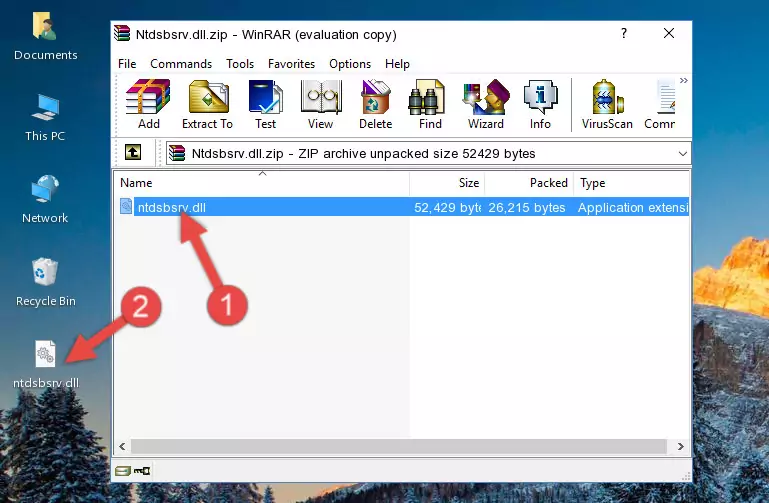Click the drive icon in the status bar

(x=123, y=471)
